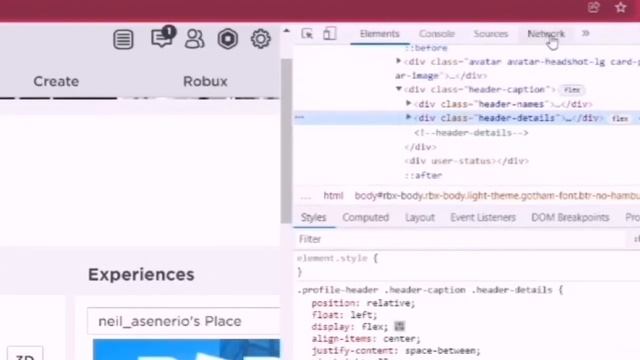Select the div user-status node

point(466,161)
